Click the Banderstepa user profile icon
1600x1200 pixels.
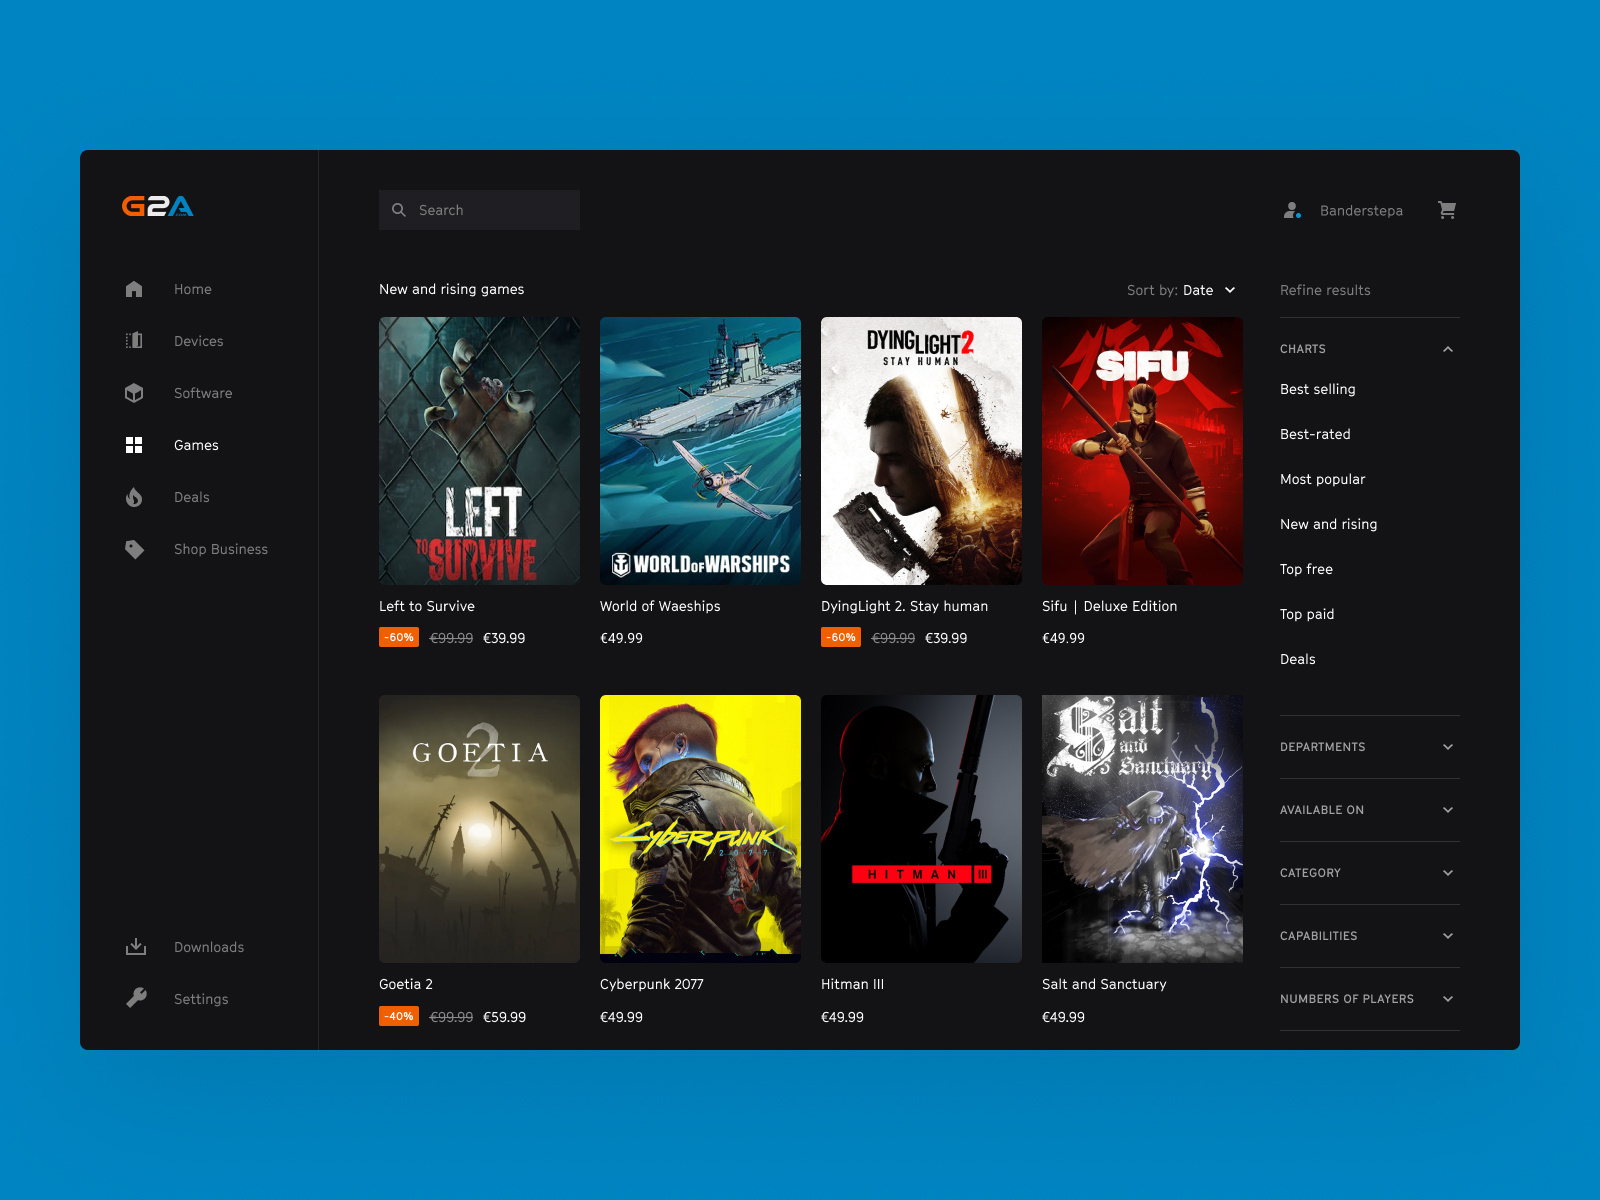[1292, 210]
